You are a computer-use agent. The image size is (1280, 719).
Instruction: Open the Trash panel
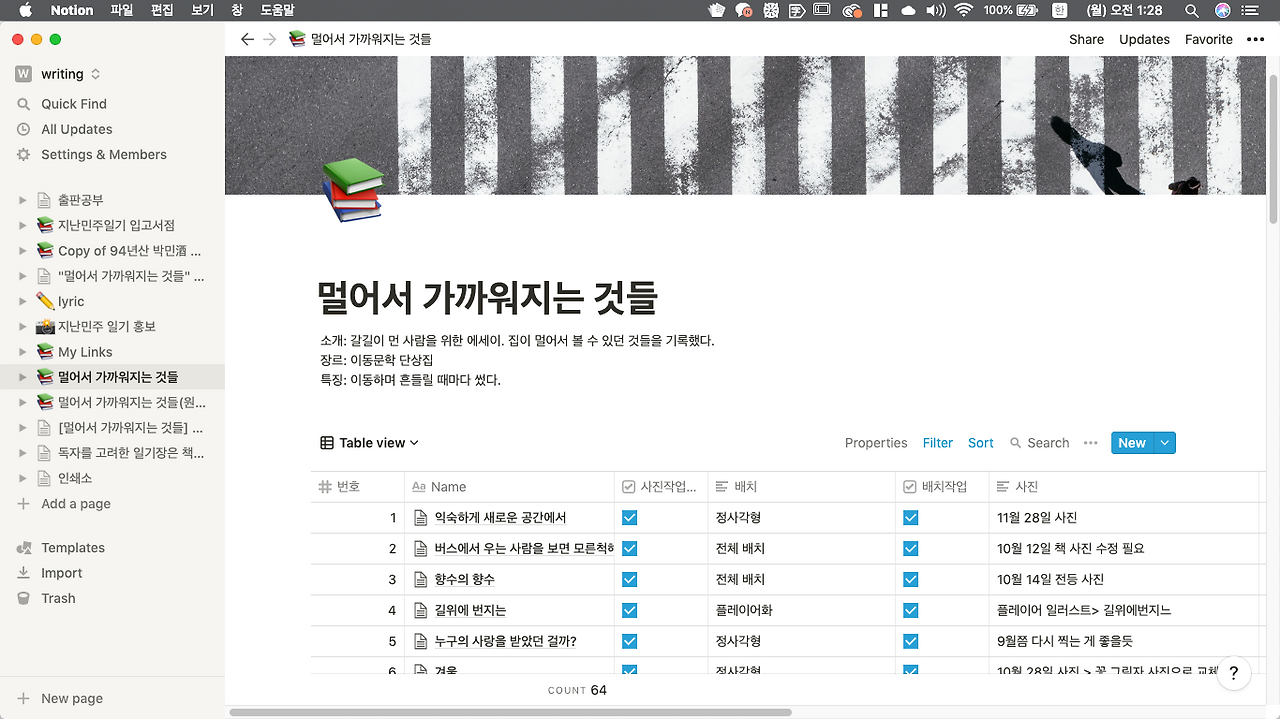point(57,597)
